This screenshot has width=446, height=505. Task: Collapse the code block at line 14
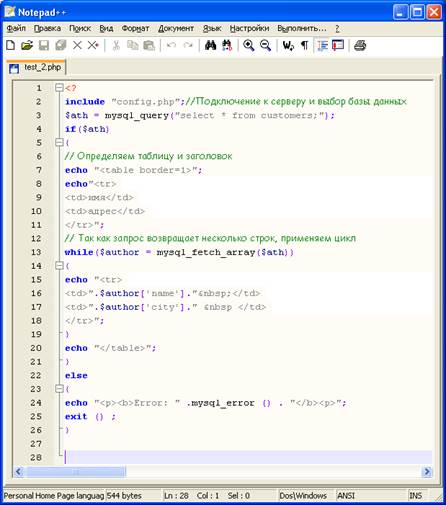tap(59, 266)
